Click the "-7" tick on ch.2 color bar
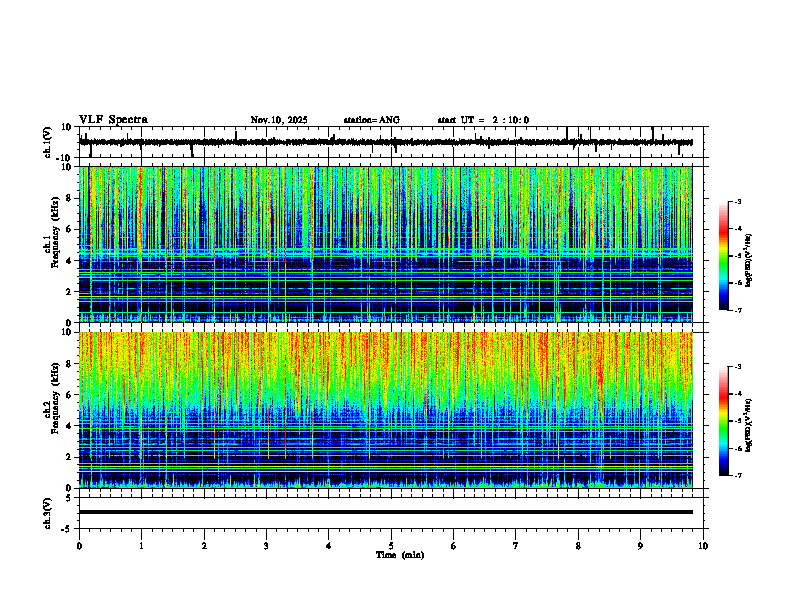The height and width of the screenshot is (612, 792). 738,475
